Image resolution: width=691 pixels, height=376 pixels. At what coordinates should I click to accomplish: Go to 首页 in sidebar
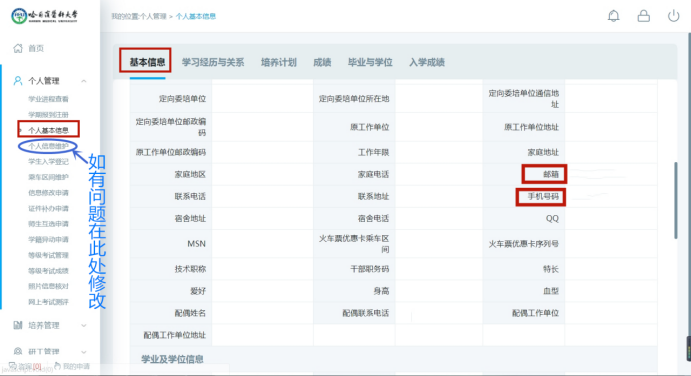click(x=36, y=48)
